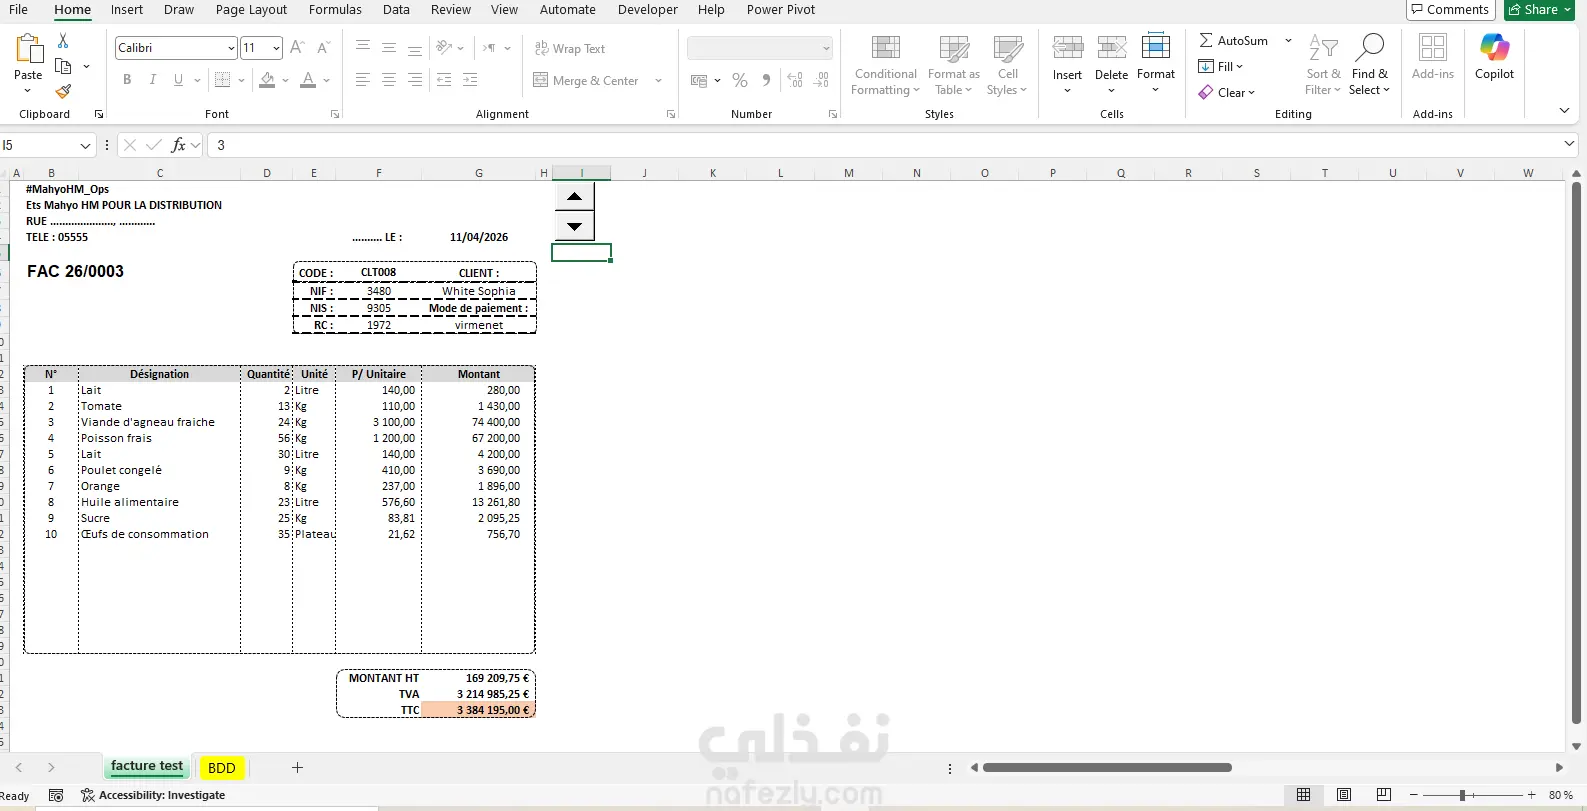Click Accessibility: Investigate in status bar
This screenshot has height=811, width=1587.
(x=153, y=795)
